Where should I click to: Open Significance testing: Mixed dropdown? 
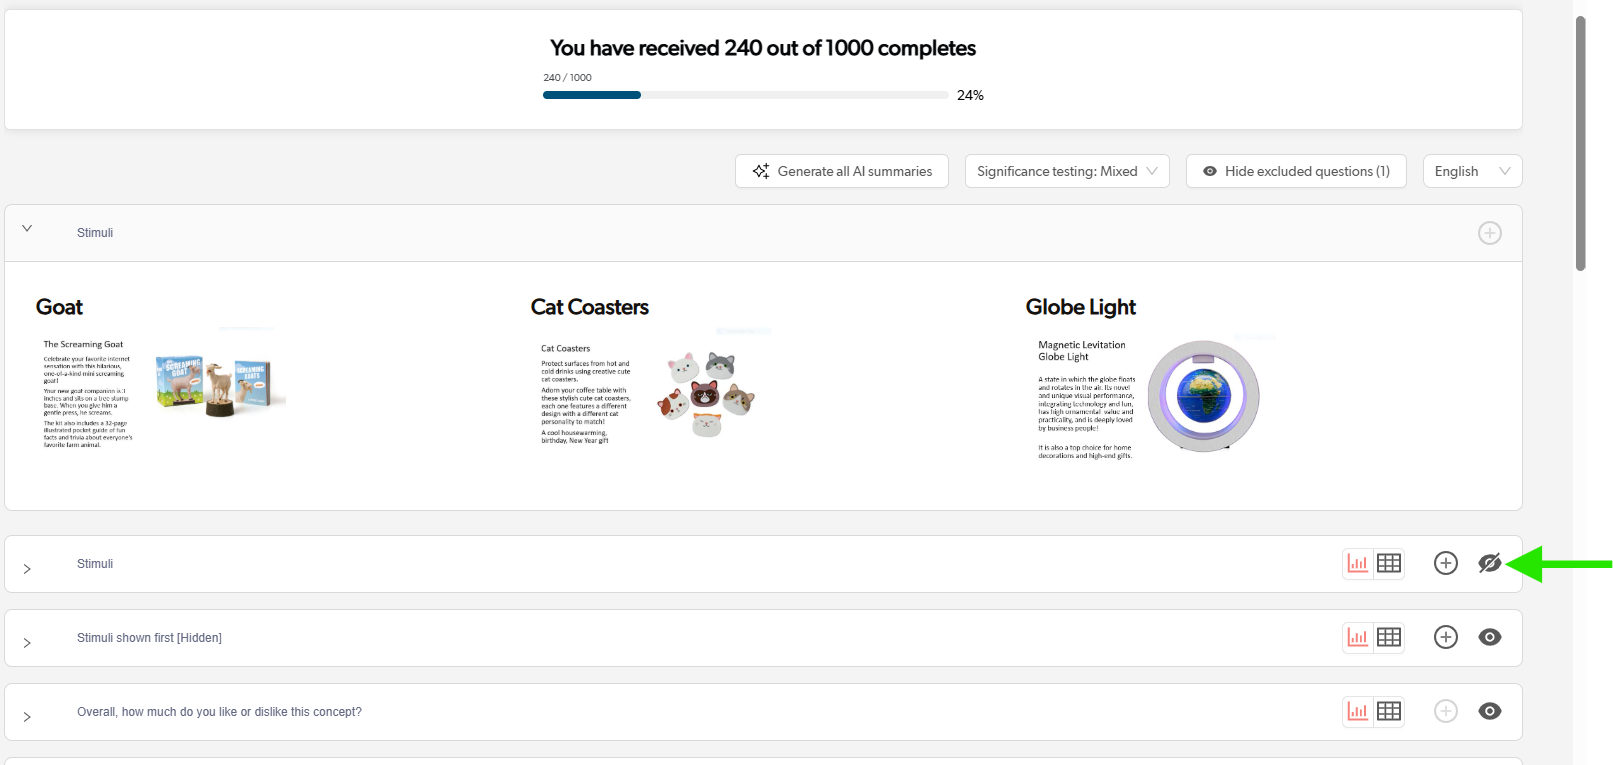[x=1066, y=171]
